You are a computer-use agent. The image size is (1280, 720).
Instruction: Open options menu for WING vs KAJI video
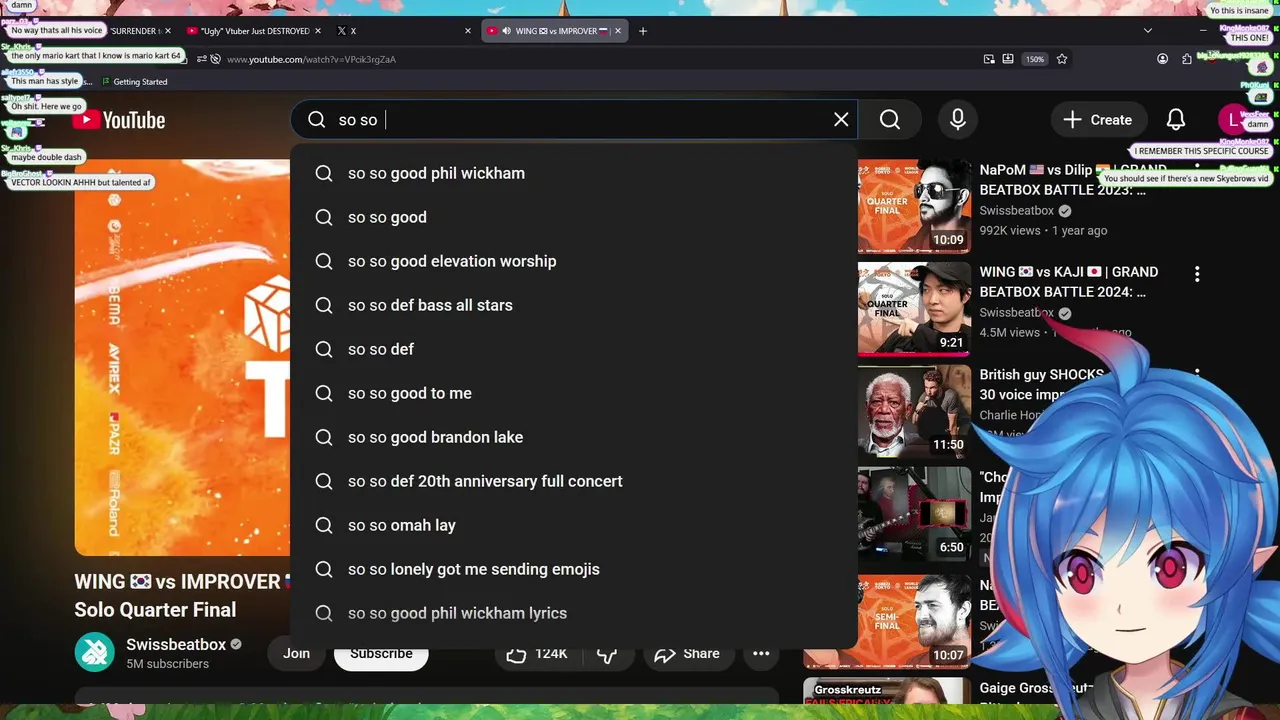(1197, 273)
